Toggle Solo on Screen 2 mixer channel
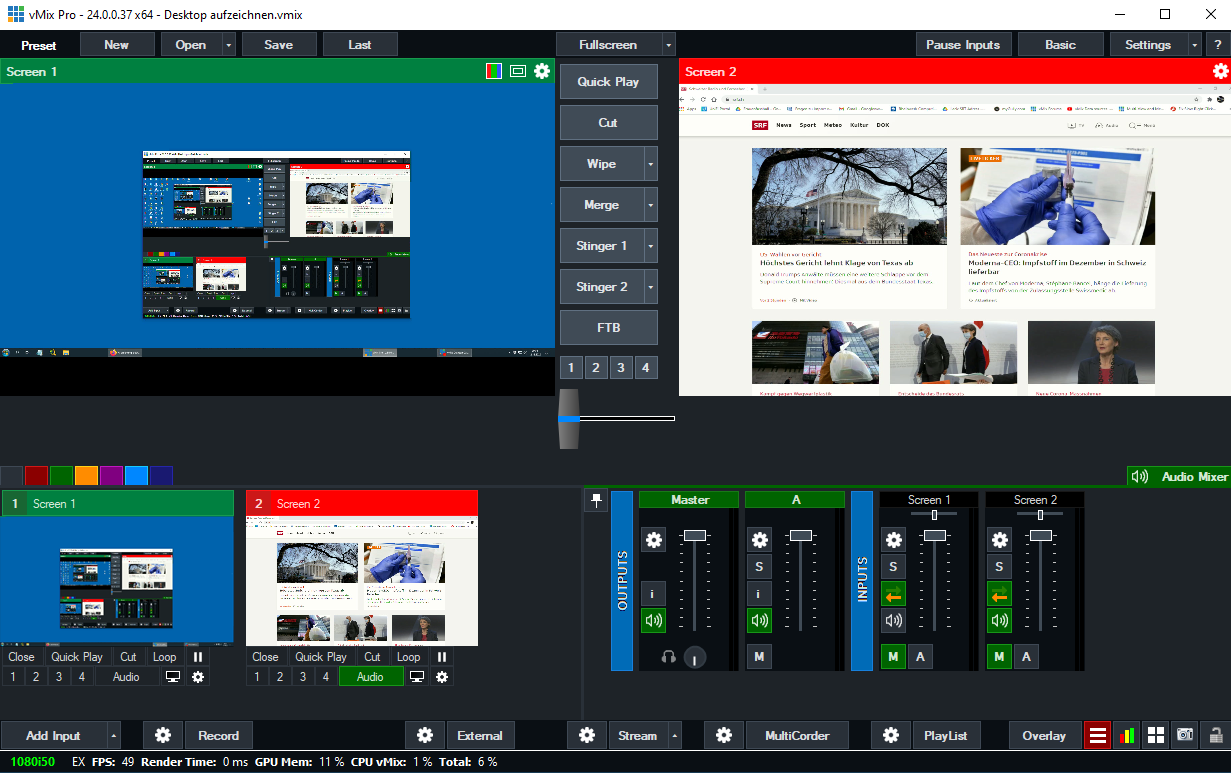 click(999, 567)
